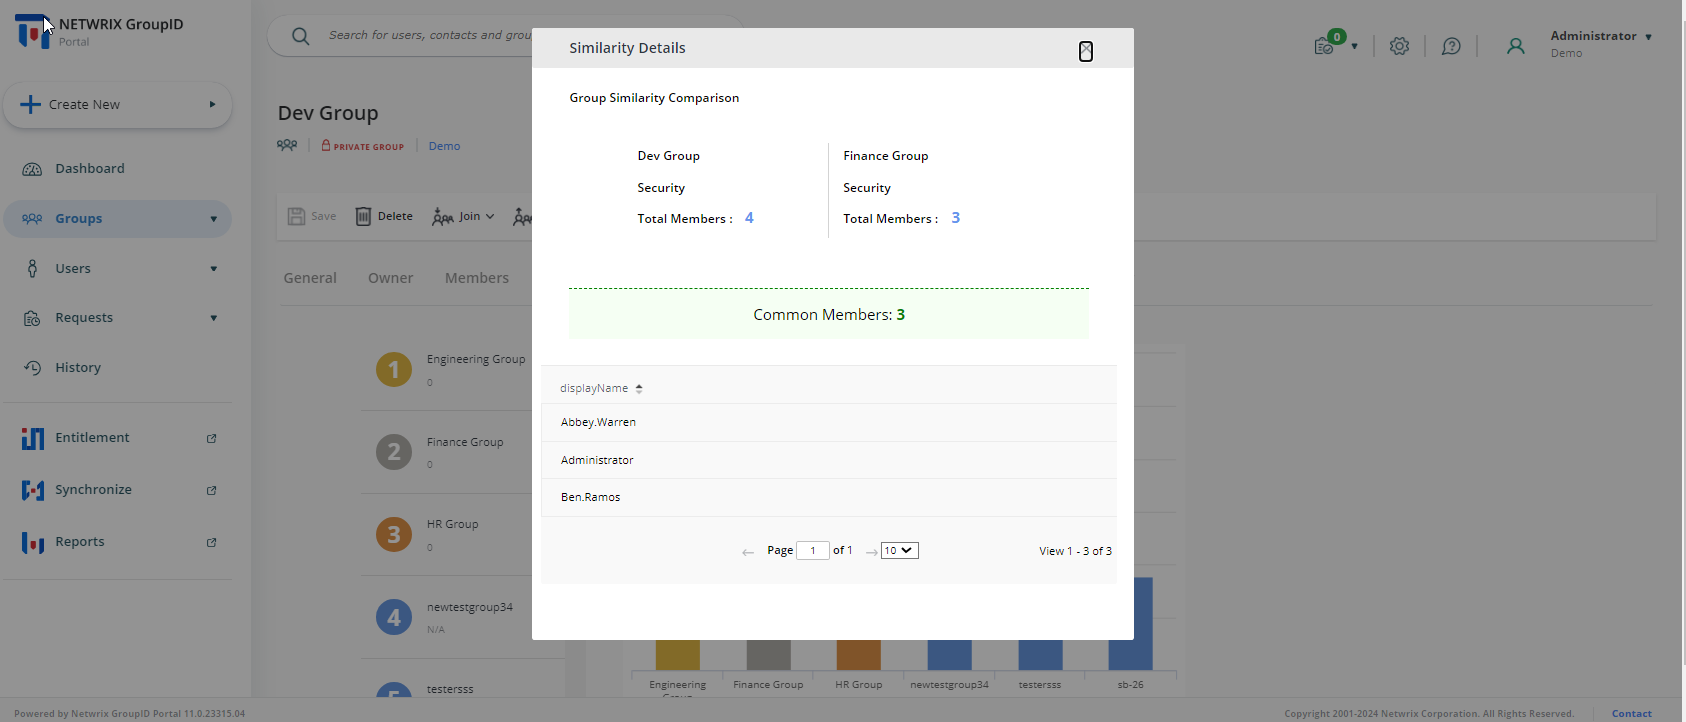Click the Dev Group total members count
This screenshot has width=1686, height=722.
(749, 218)
